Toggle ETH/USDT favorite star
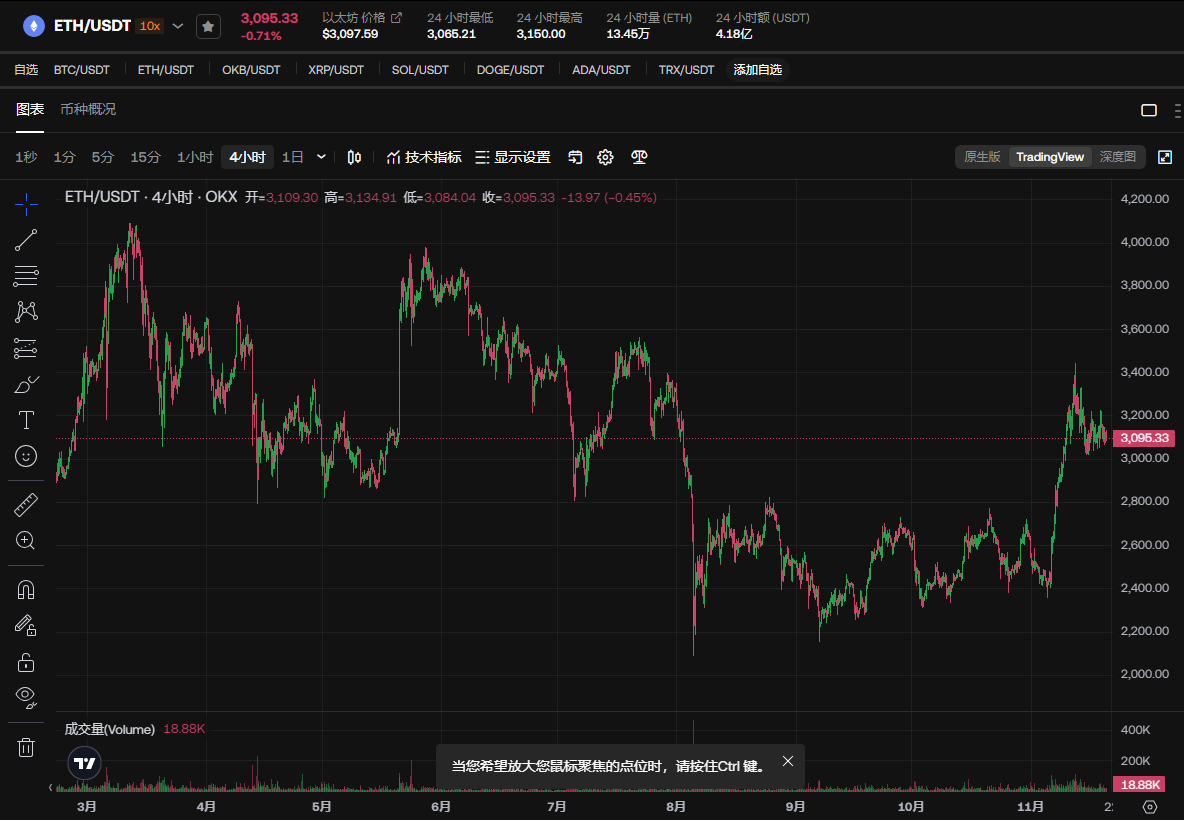 208,26
